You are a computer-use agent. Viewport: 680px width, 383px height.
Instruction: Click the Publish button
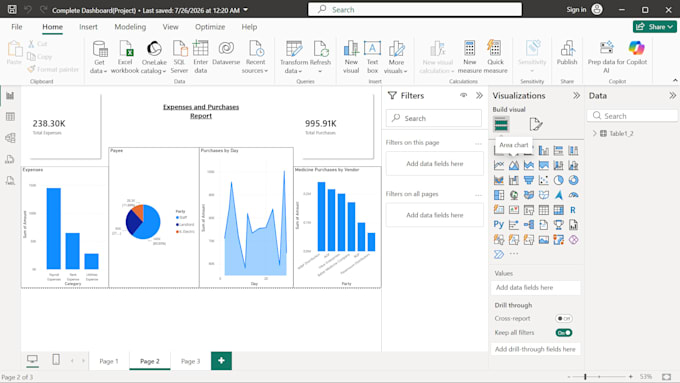(x=567, y=53)
